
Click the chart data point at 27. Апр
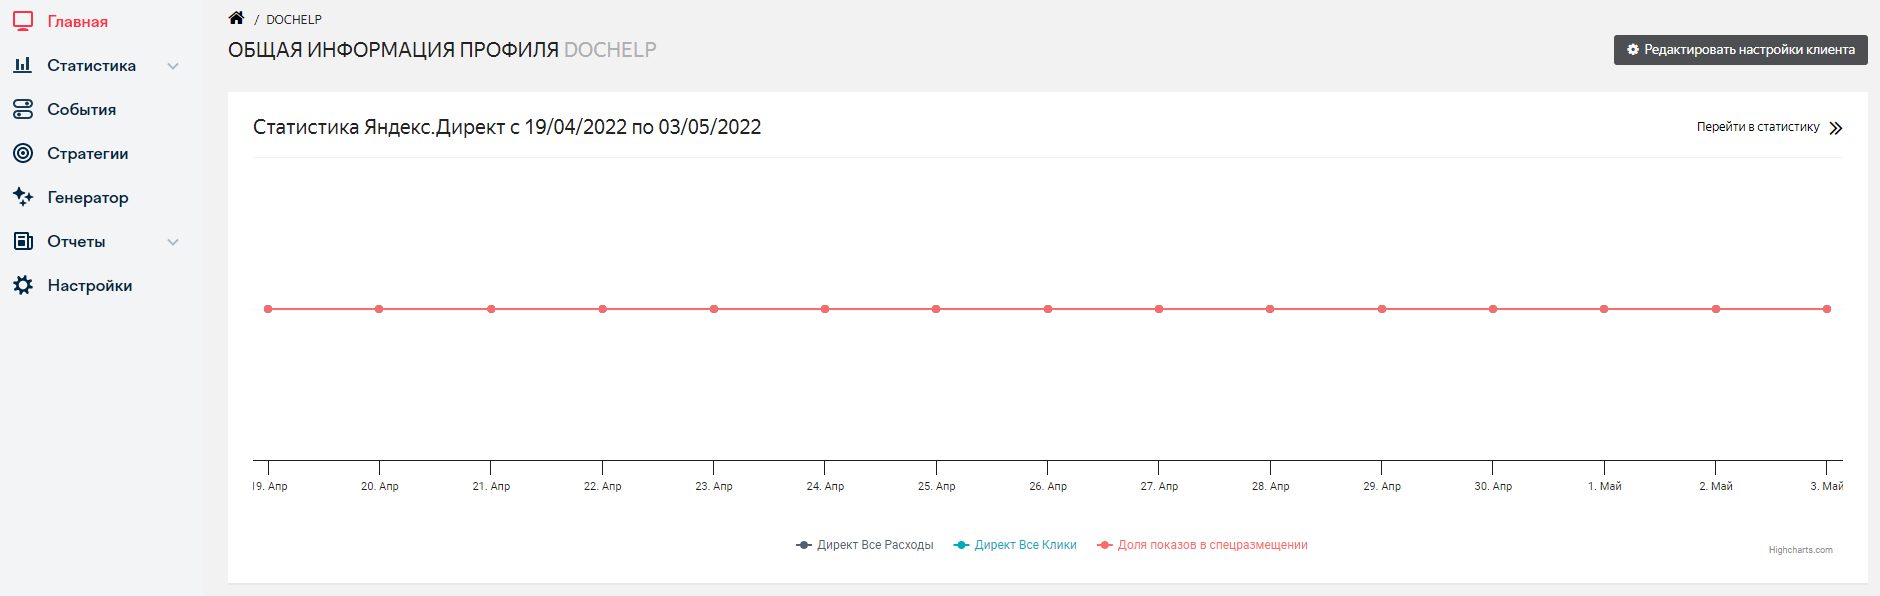pos(1159,309)
